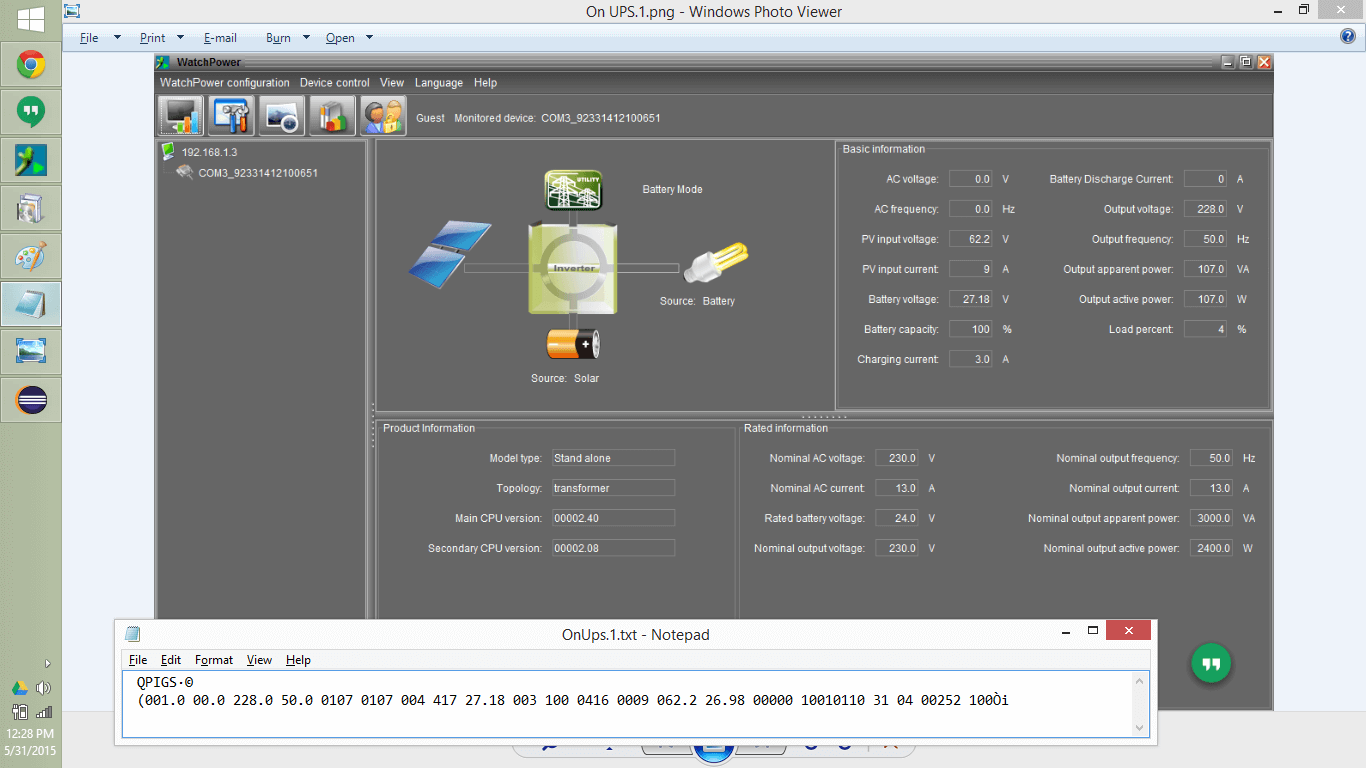The width and height of the screenshot is (1366, 768).
Task: Click the AC voltage value field
Action: [x=970, y=179]
